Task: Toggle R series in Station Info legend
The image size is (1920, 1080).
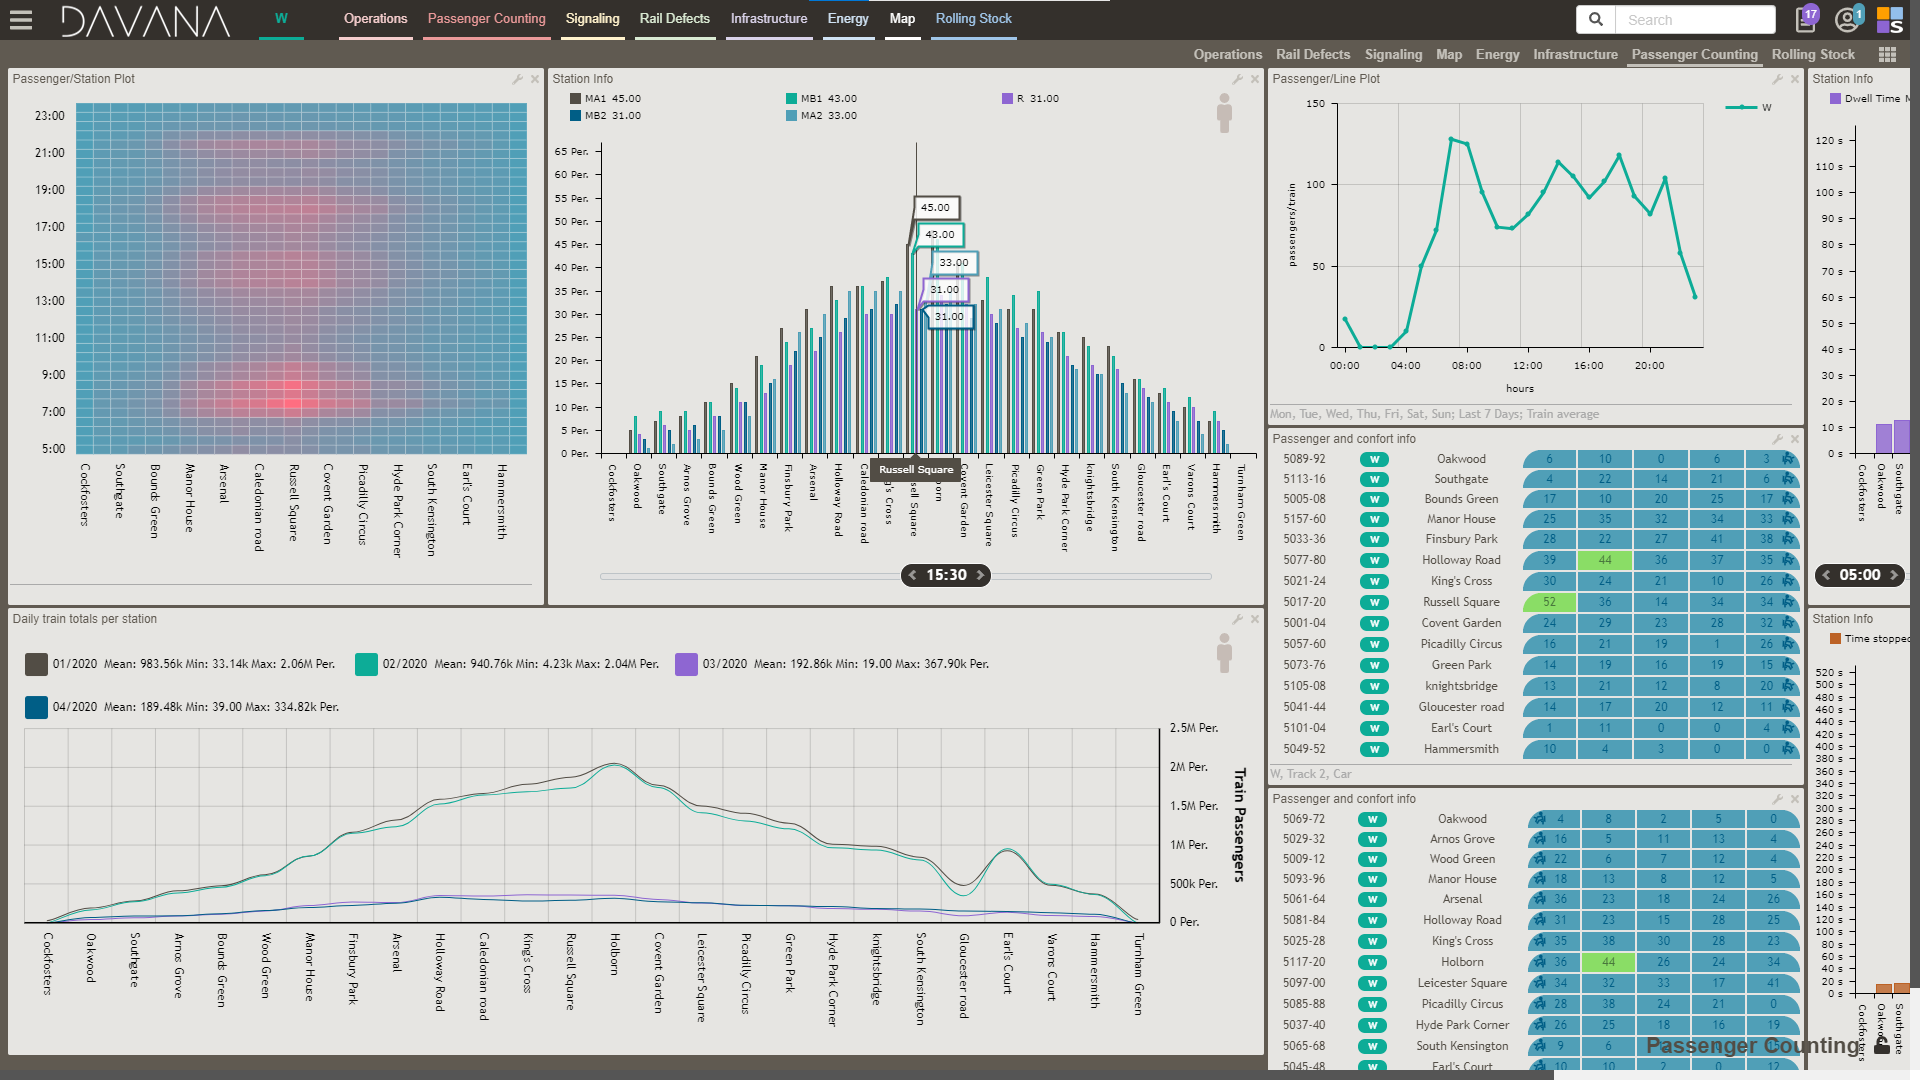Action: click(x=1030, y=98)
